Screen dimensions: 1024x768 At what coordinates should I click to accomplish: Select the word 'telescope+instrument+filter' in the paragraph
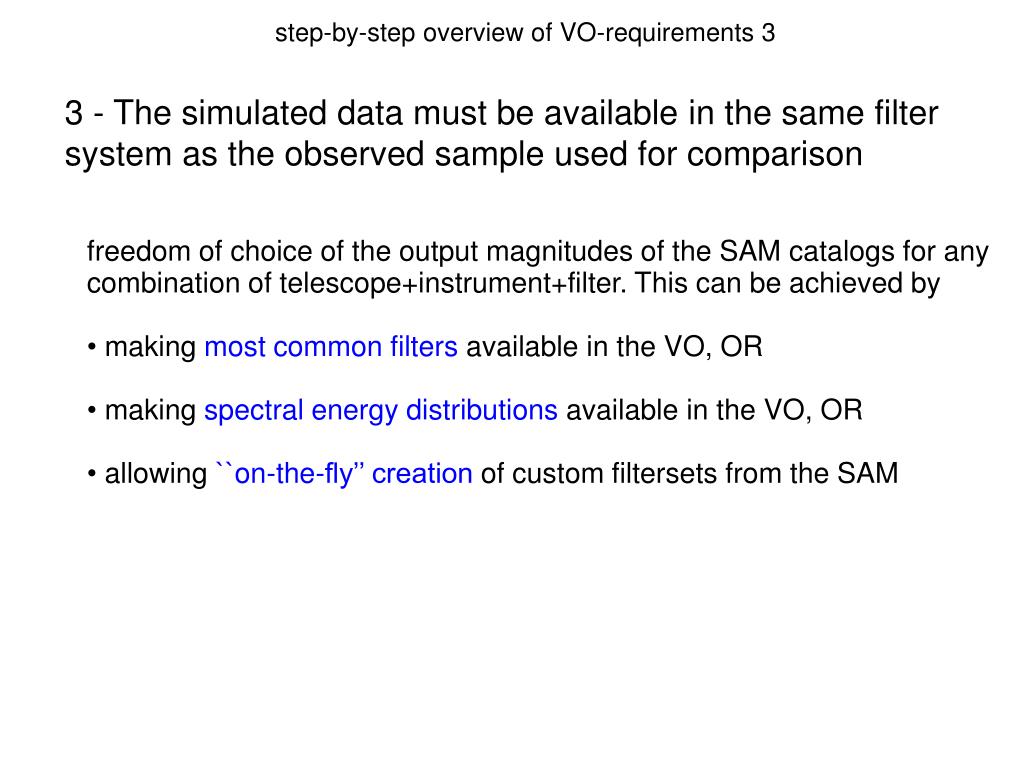point(453,283)
